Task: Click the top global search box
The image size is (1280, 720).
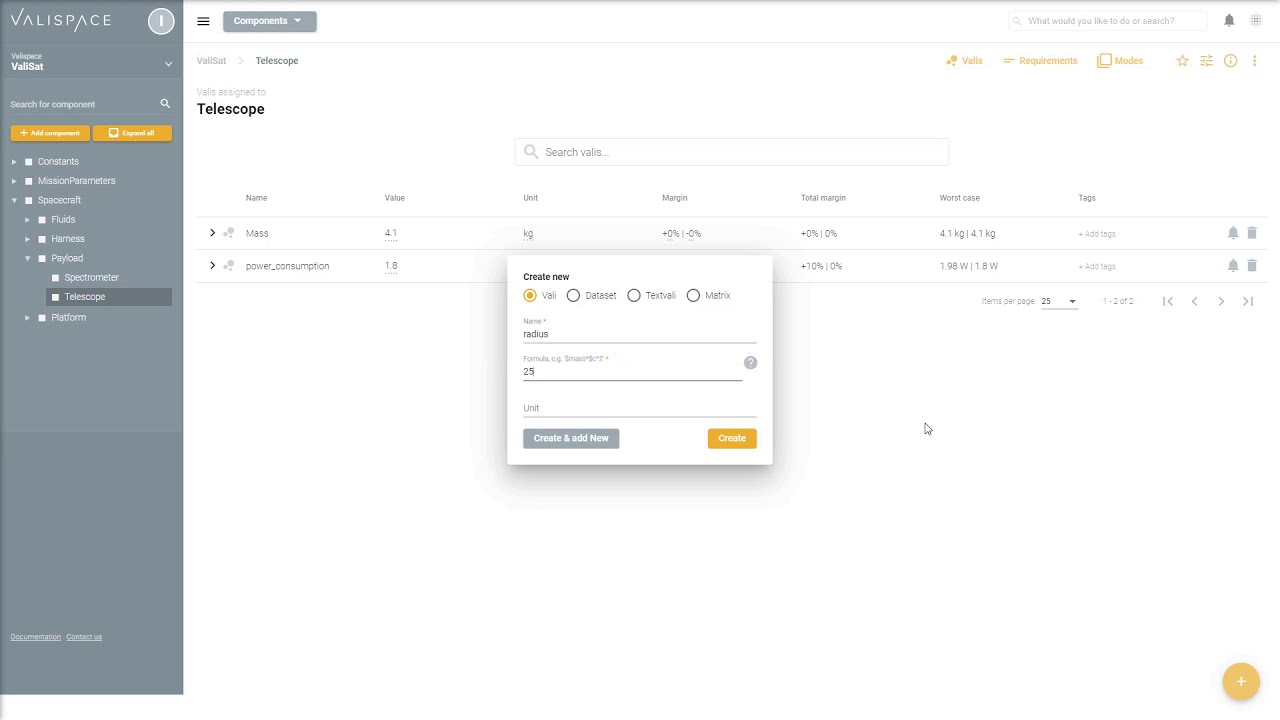Action: tap(1107, 21)
